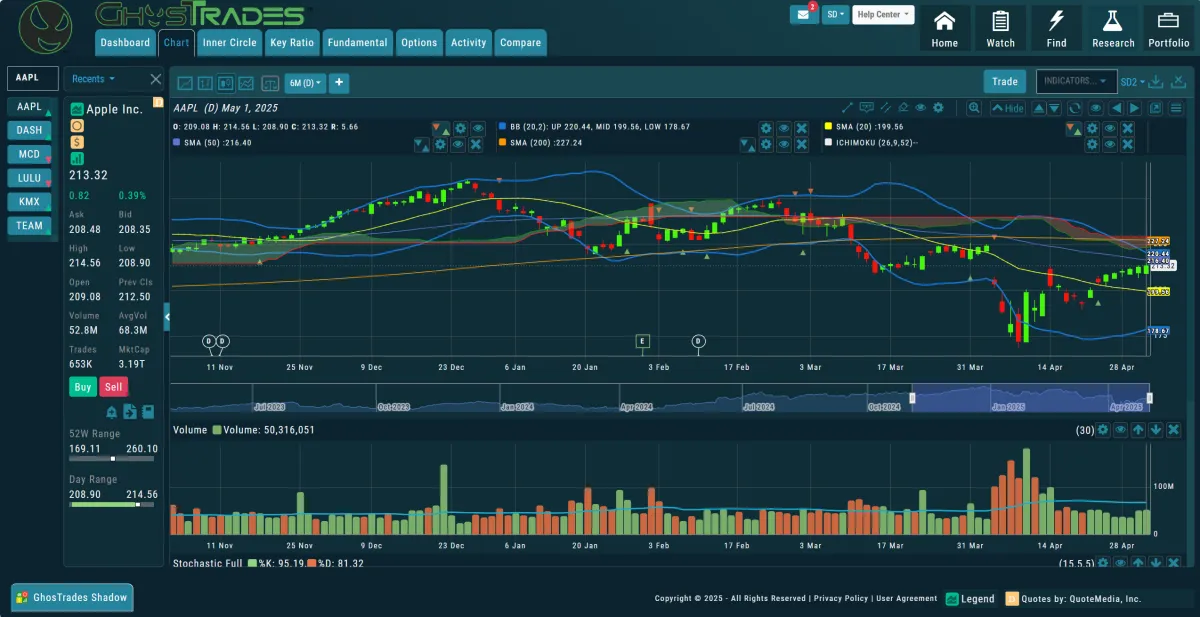Screen dimensions: 1200x617
Task: Open the GhosTrades Shadow button
Action: [72, 598]
